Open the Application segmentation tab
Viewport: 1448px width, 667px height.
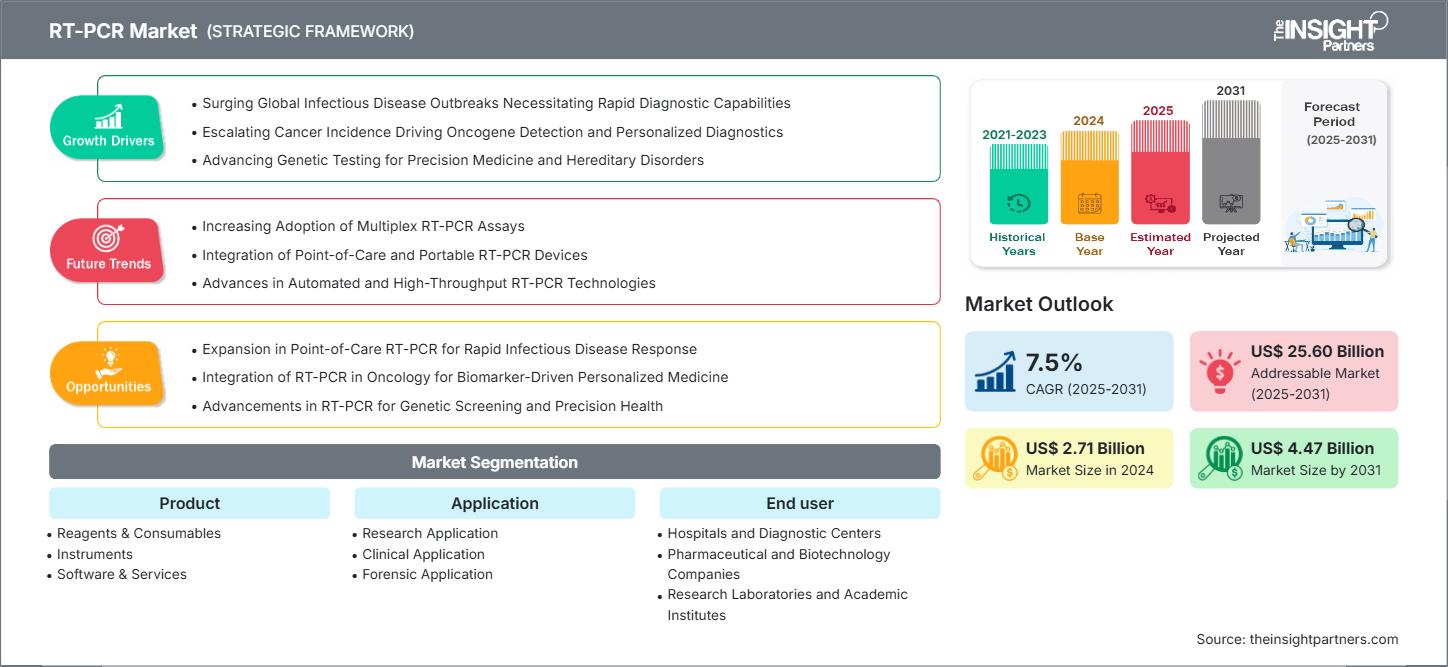coord(494,503)
